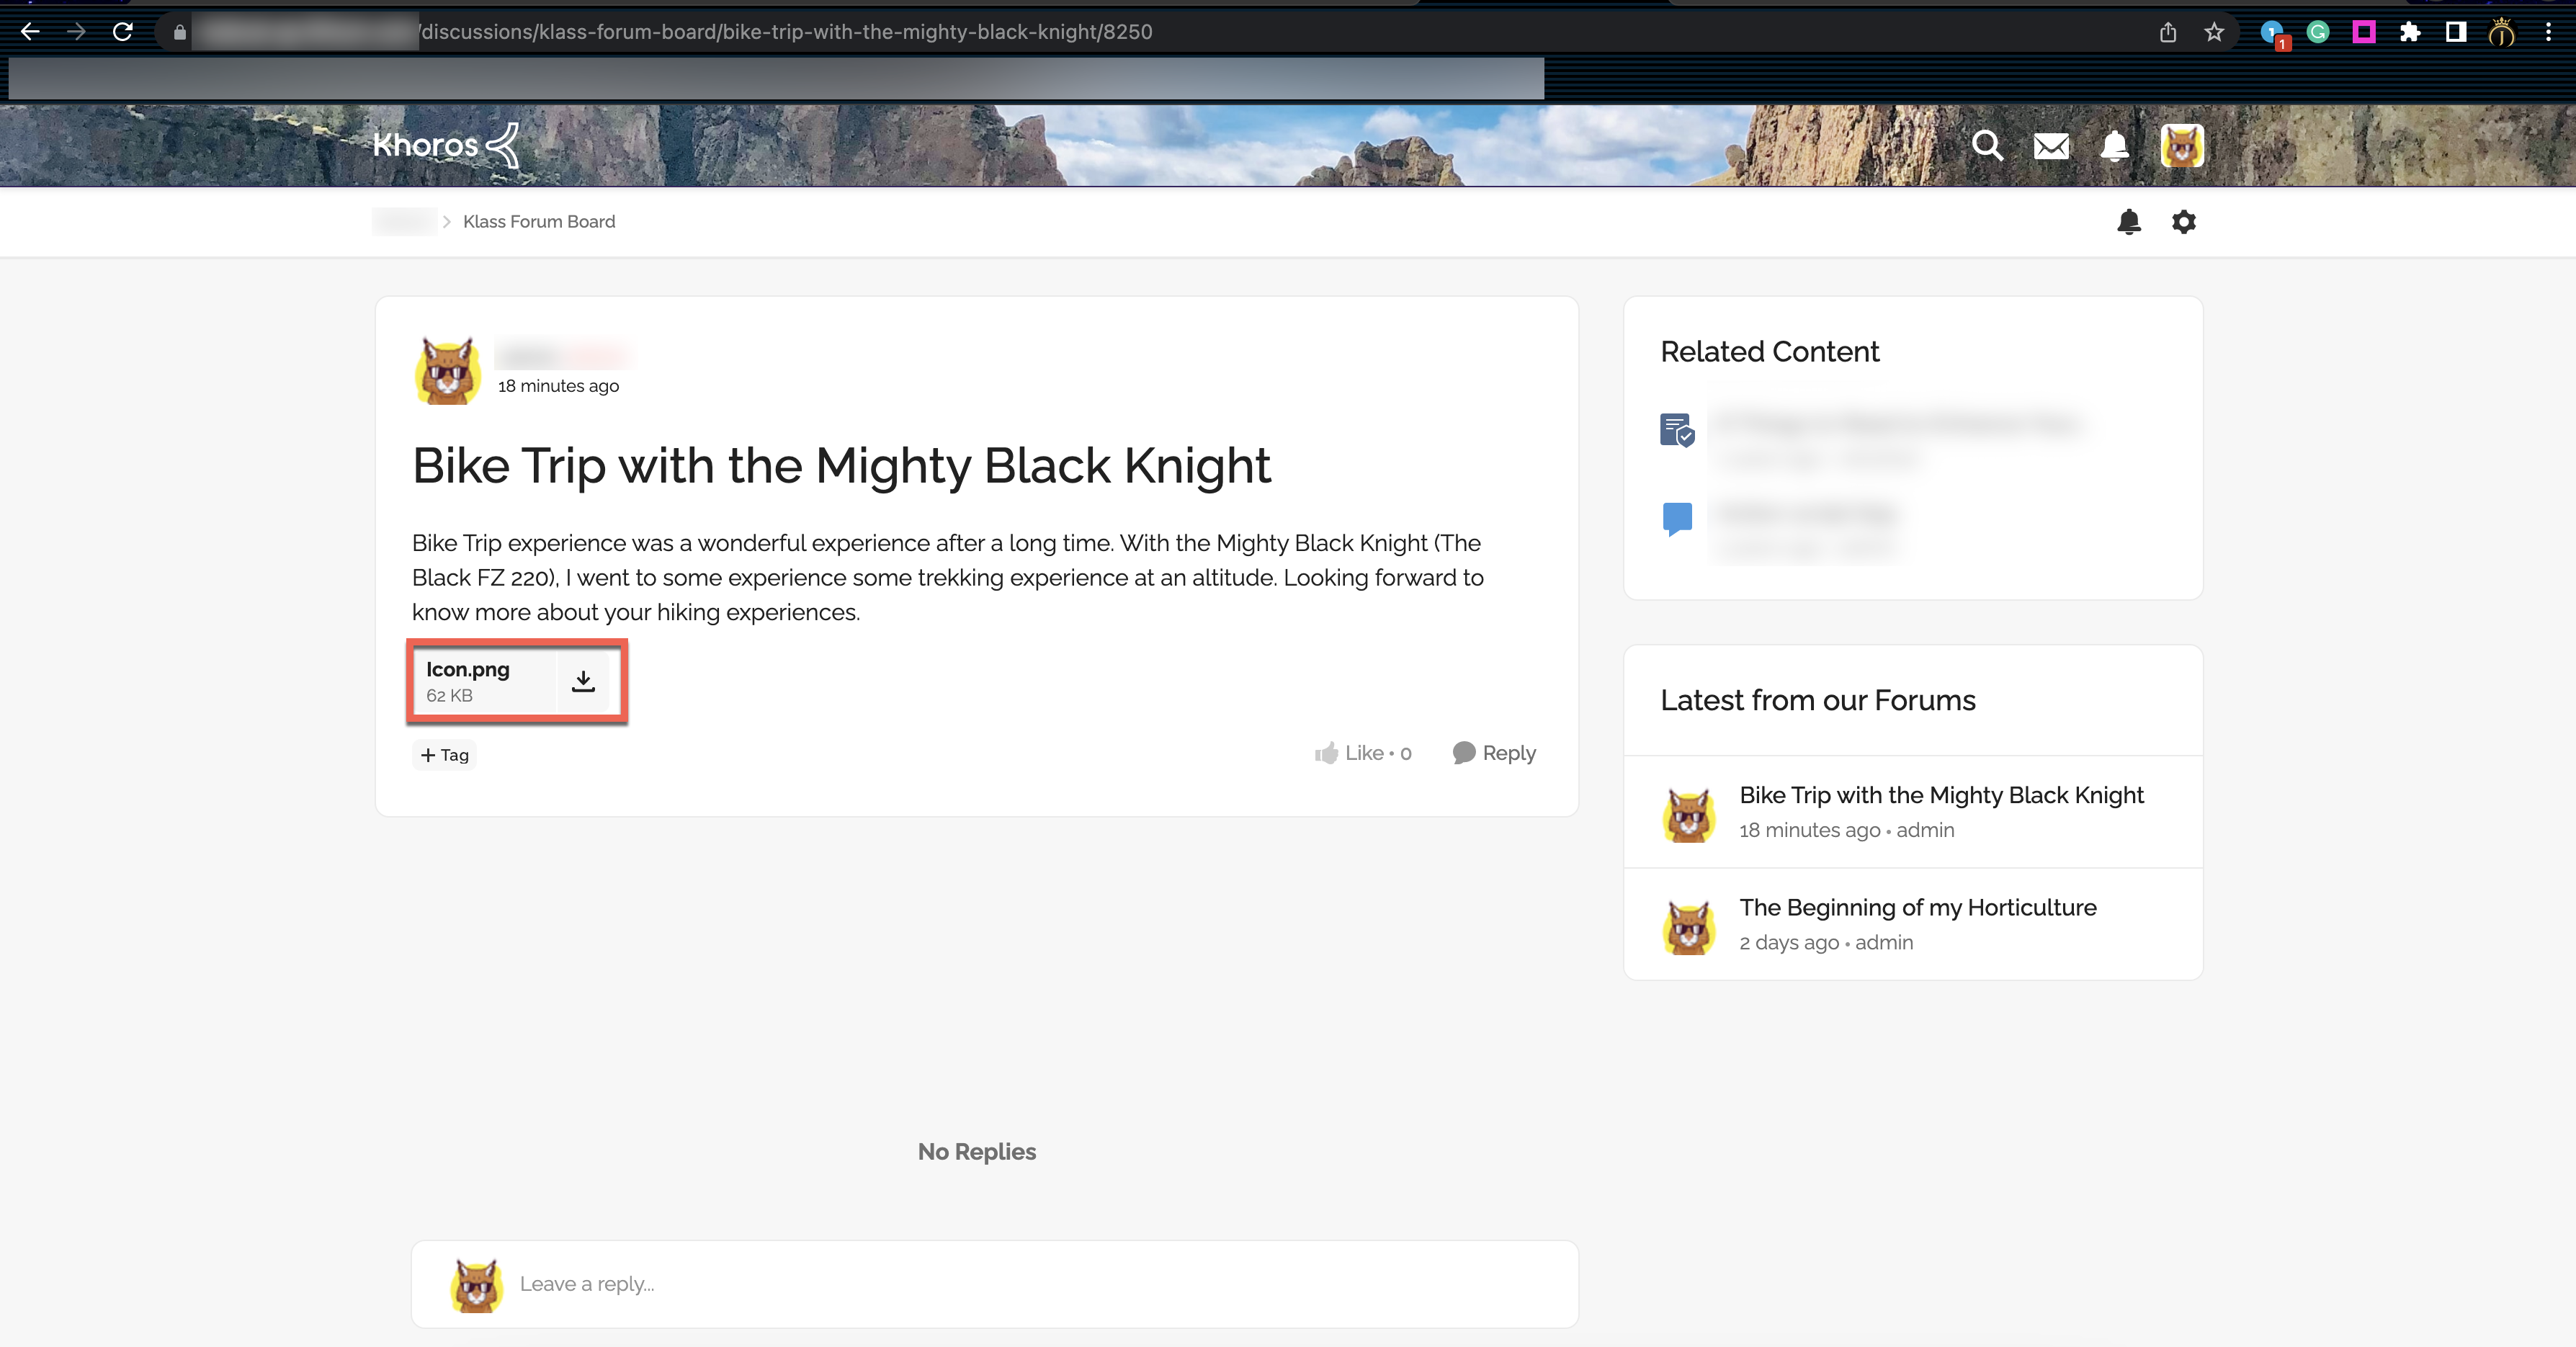Click the avatar beside the Bike Trip forum entry
Image resolution: width=2576 pixels, height=1347 pixels.
tap(1689, 815)
